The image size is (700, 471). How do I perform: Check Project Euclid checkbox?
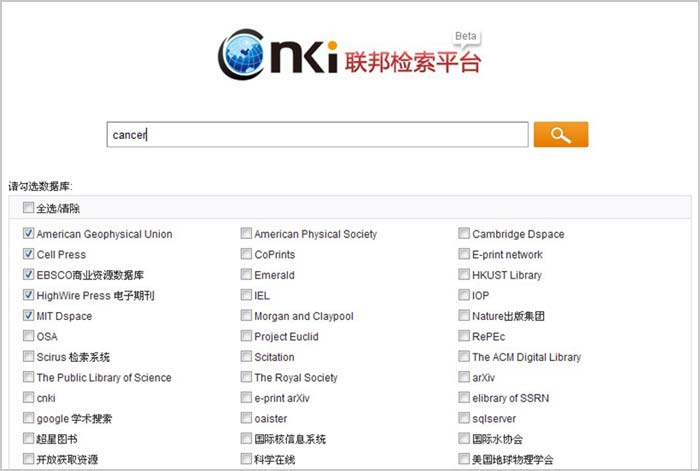(246, 336)
